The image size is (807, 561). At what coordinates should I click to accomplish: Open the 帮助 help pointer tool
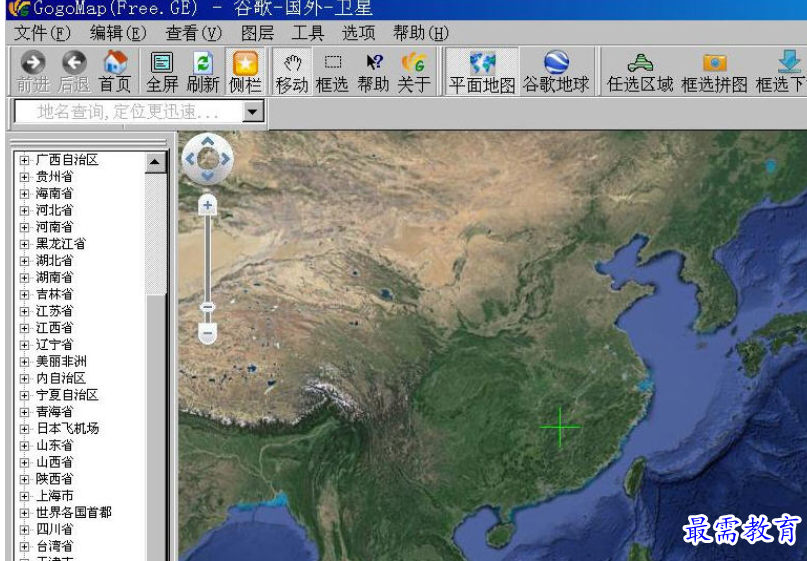[374, 71]
